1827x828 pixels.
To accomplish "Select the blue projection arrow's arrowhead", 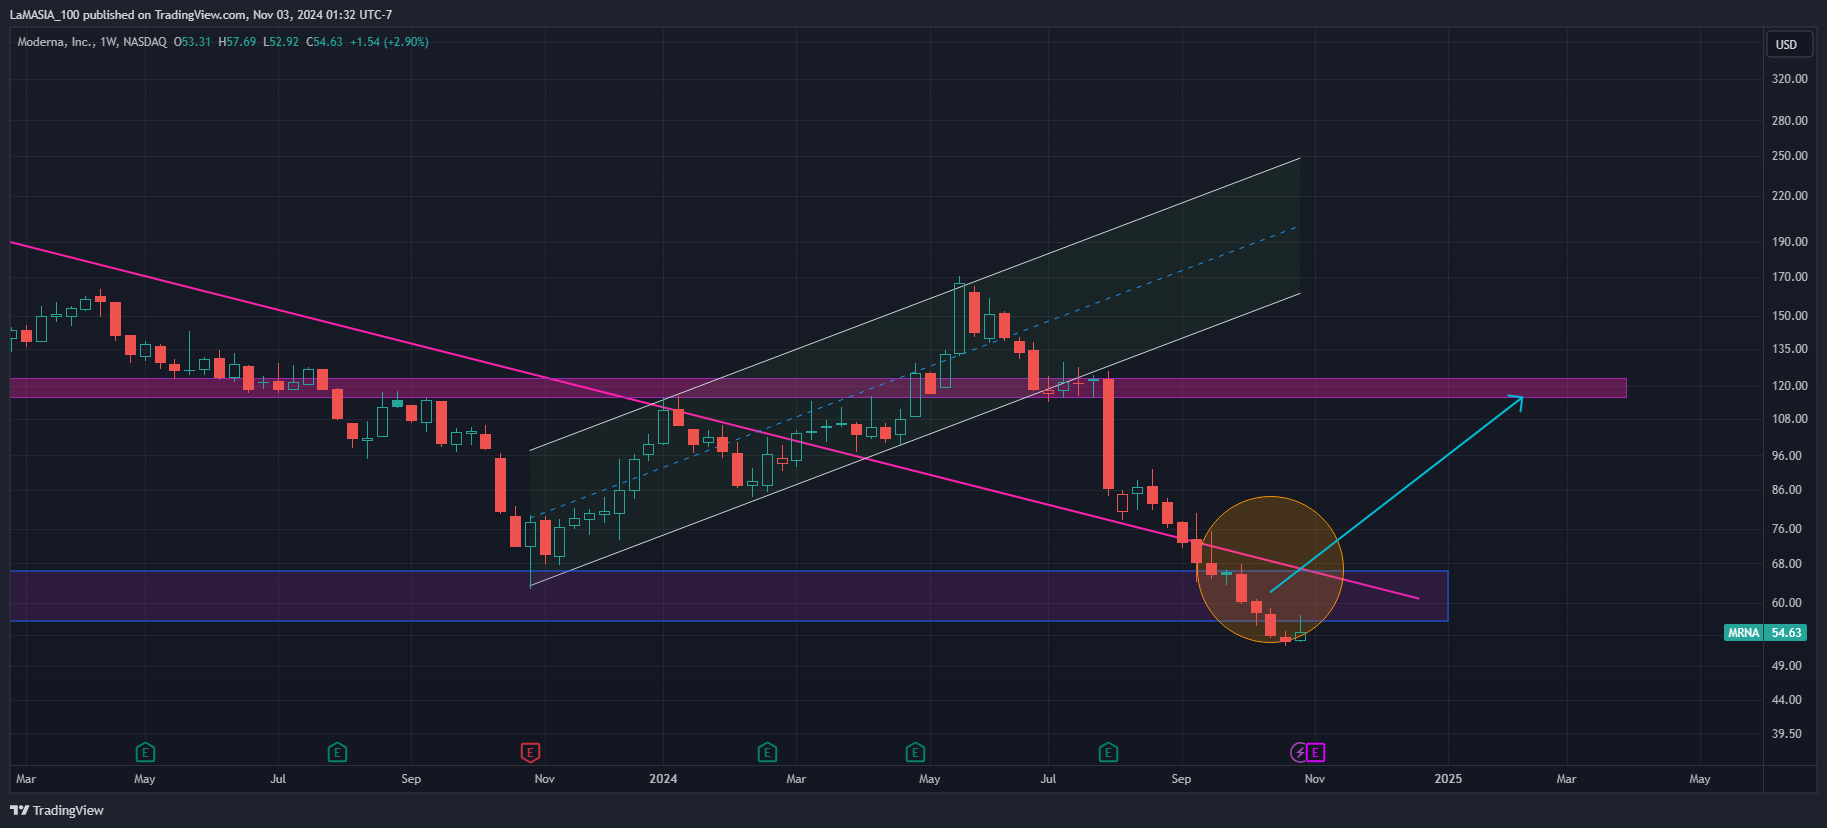I will coord(1518,401).
